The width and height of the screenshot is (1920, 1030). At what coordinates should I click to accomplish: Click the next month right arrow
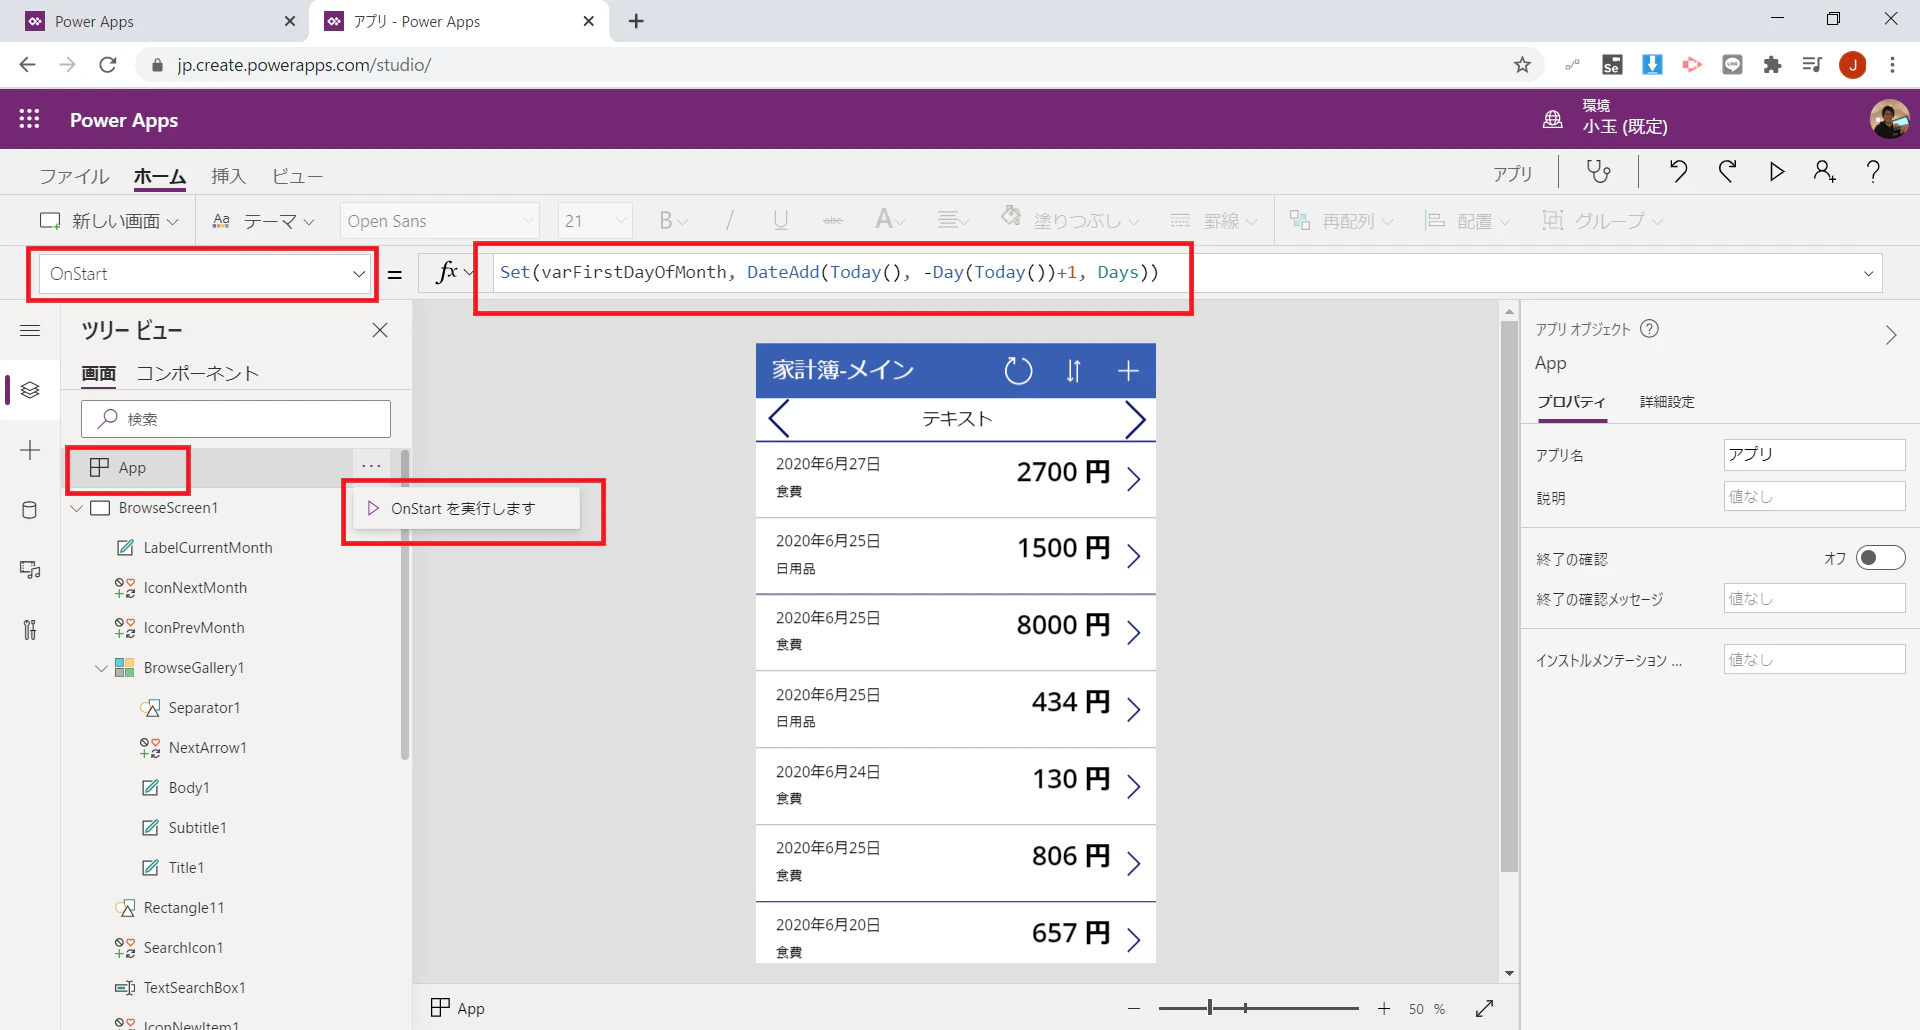[x=1134, y=419]
